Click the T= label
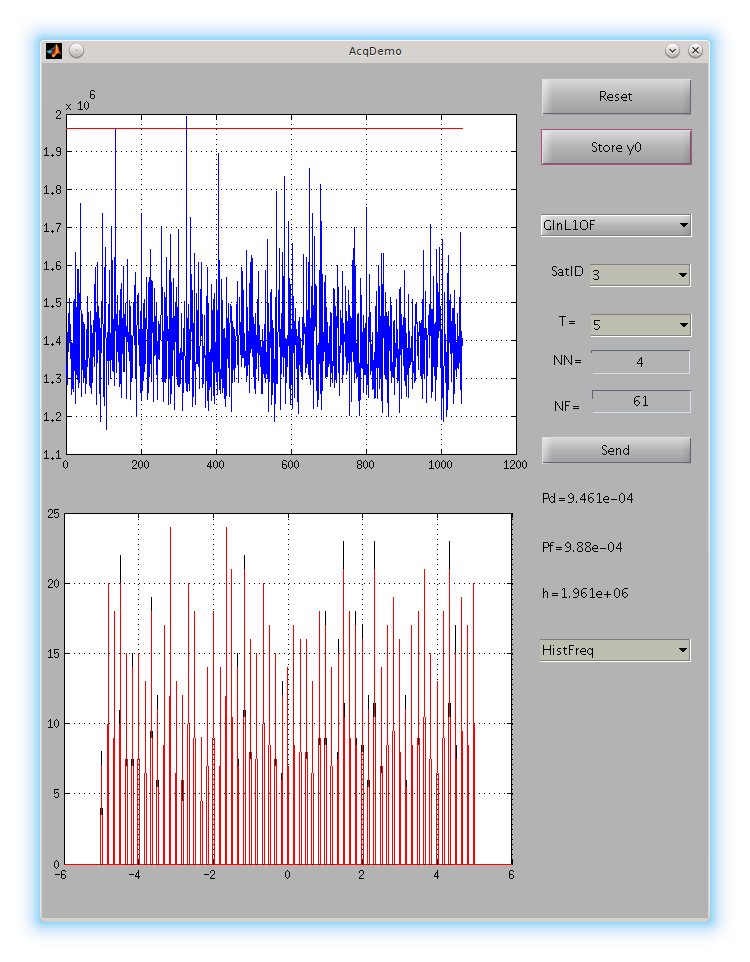Viewport: 750px width, 962px height. 566,321
